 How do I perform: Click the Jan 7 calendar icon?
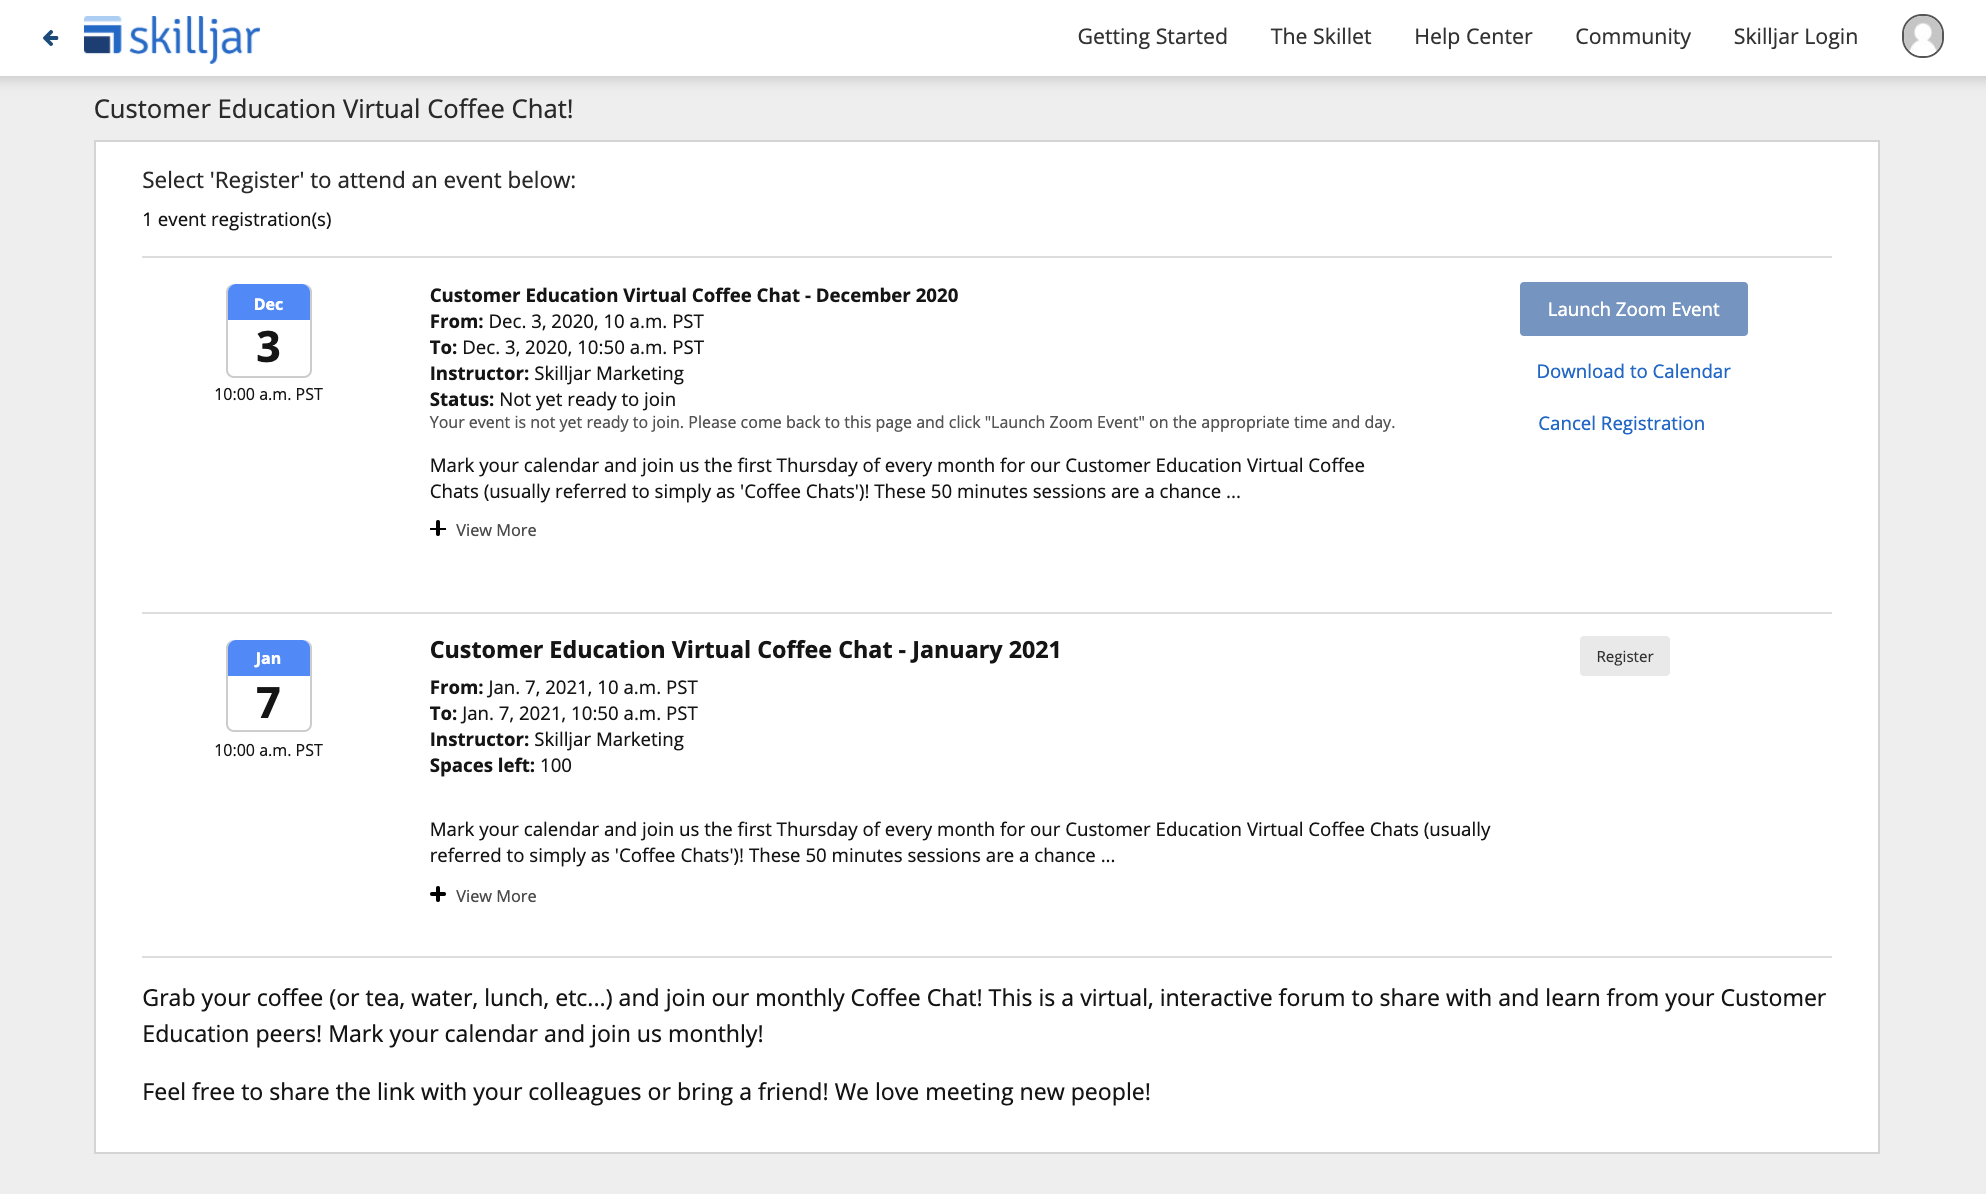pos(268,686)
